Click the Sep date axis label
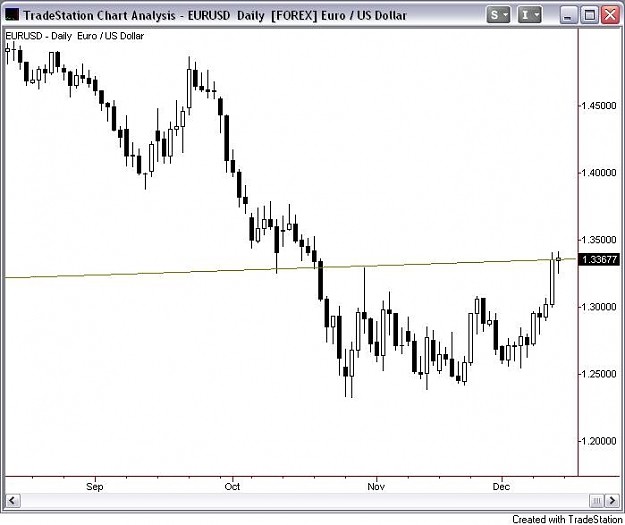 click(95, 487)
